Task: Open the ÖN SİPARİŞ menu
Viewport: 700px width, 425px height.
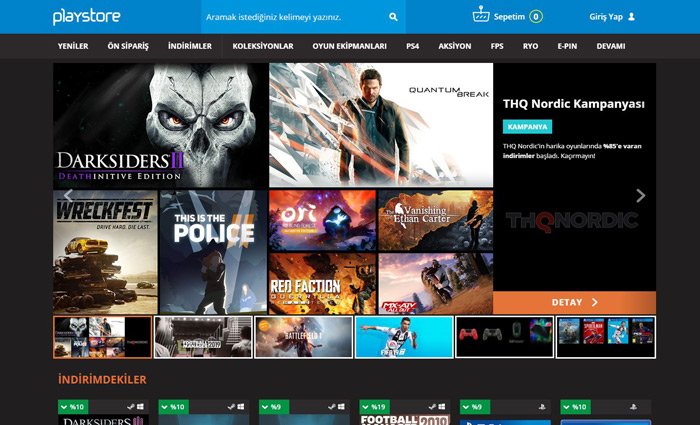Action: click(128, 46)
